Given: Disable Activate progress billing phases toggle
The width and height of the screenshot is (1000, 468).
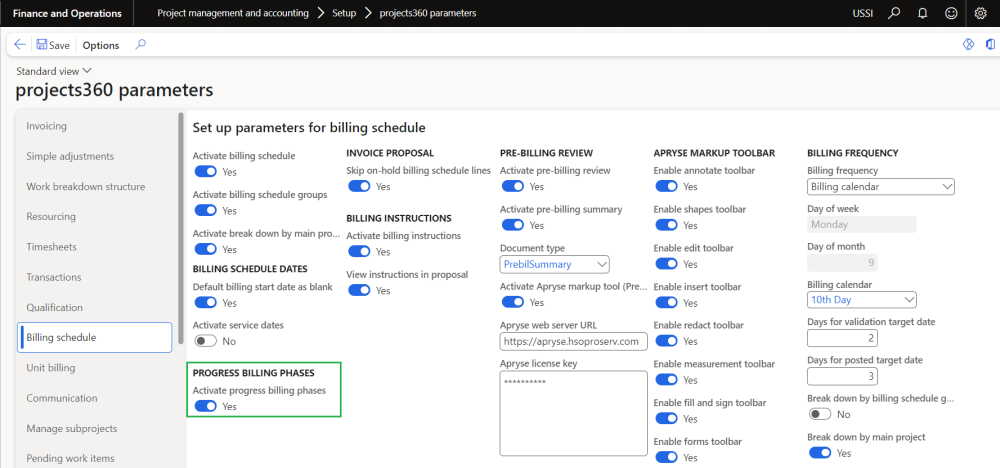Looking at the screenshot, I should click(205, 406).
